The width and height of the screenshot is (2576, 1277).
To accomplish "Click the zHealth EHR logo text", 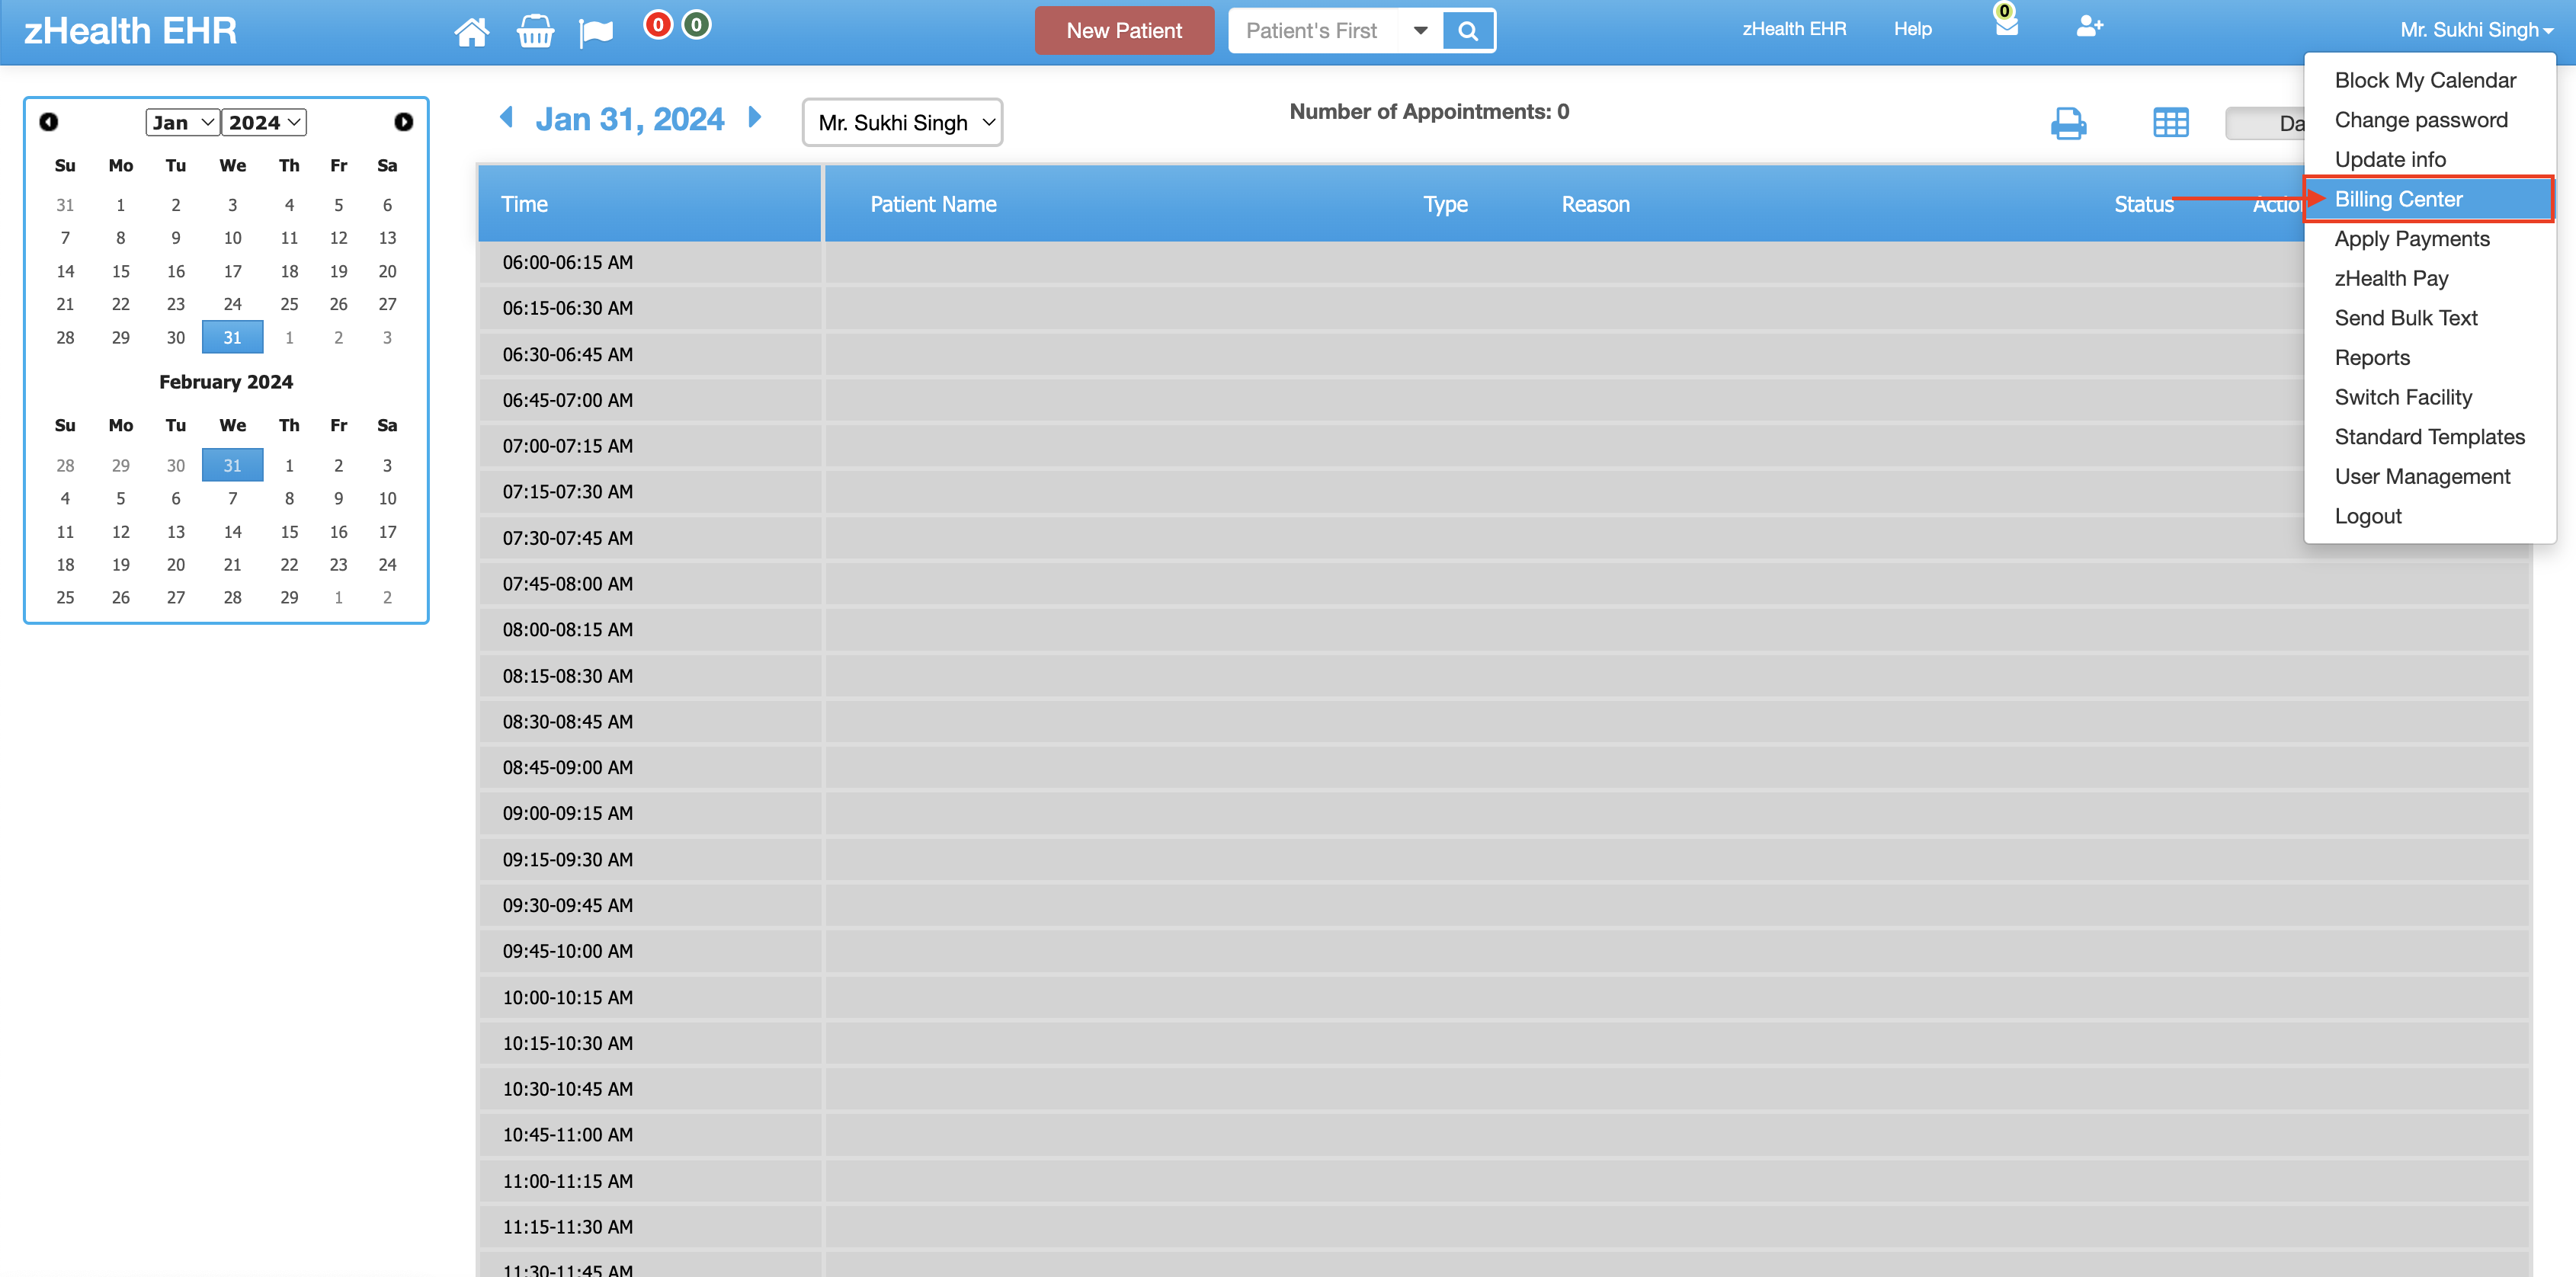I will point(130,31).
